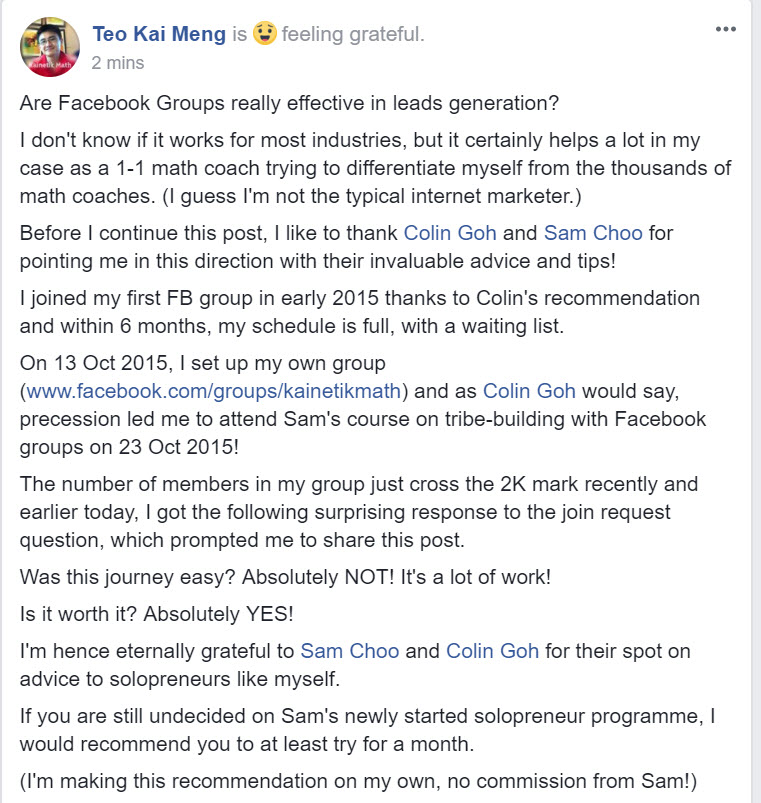Click Colin Goh tag before "would say"

(x=530, y=391)
